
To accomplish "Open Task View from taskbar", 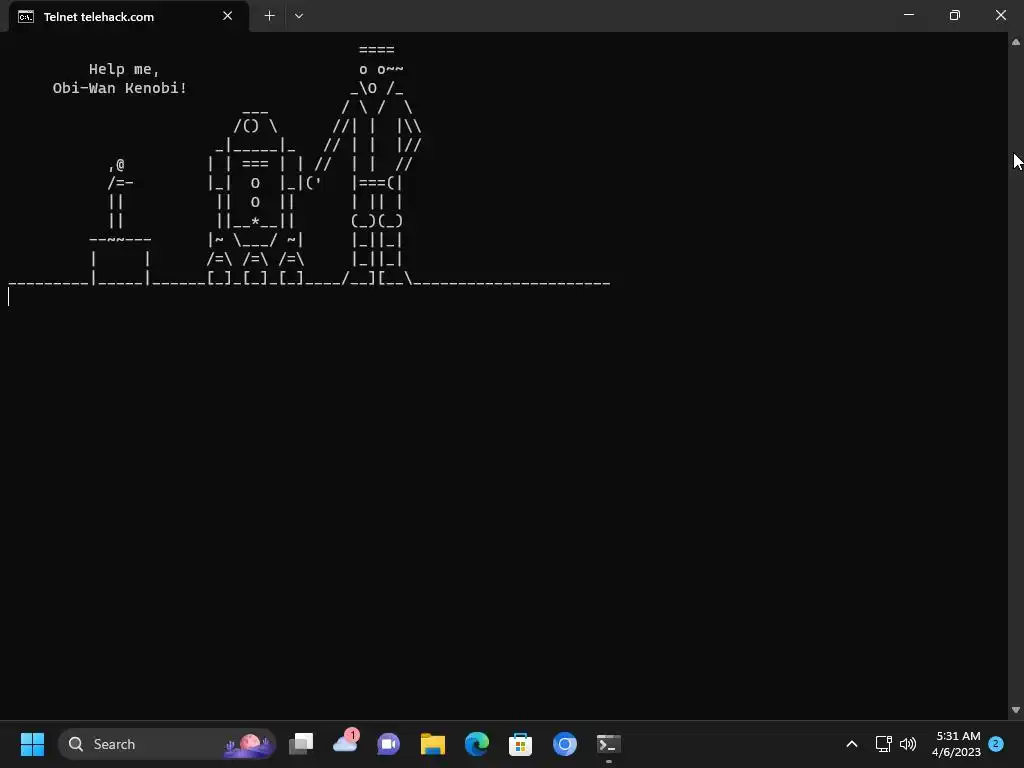I will pos(301,744).
